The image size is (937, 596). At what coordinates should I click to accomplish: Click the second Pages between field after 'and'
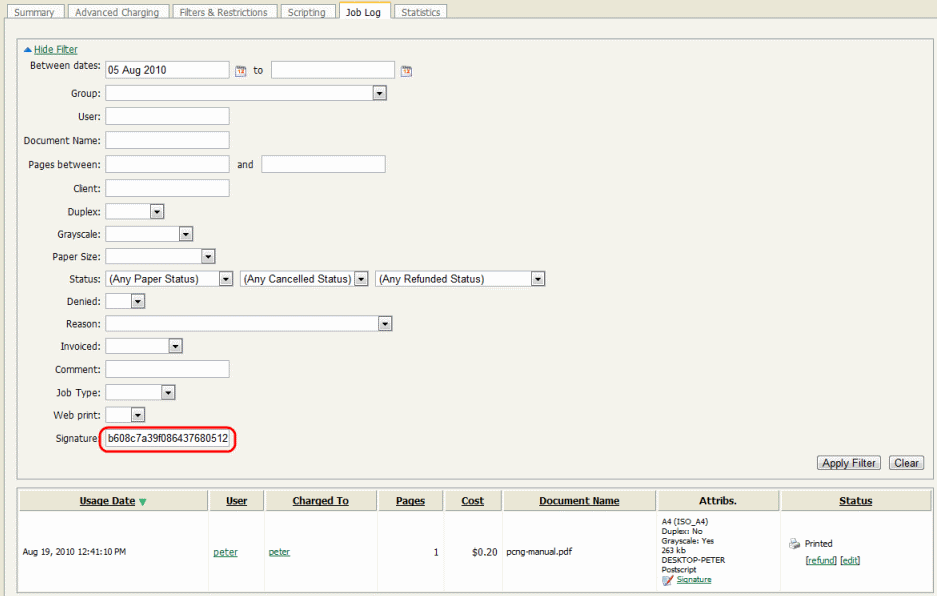pyautogui.click(x=323, y=164)
